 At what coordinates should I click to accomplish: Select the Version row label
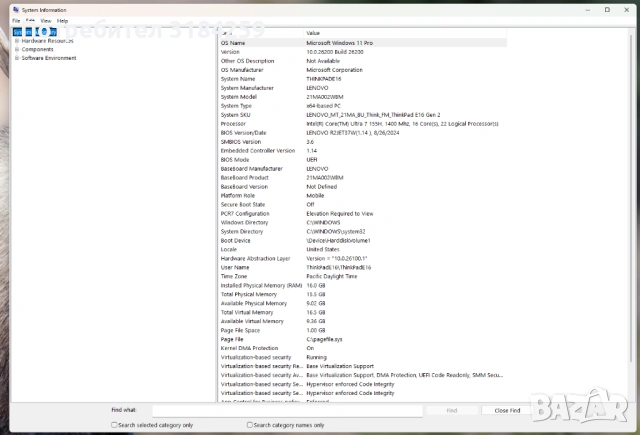point(230,52)
